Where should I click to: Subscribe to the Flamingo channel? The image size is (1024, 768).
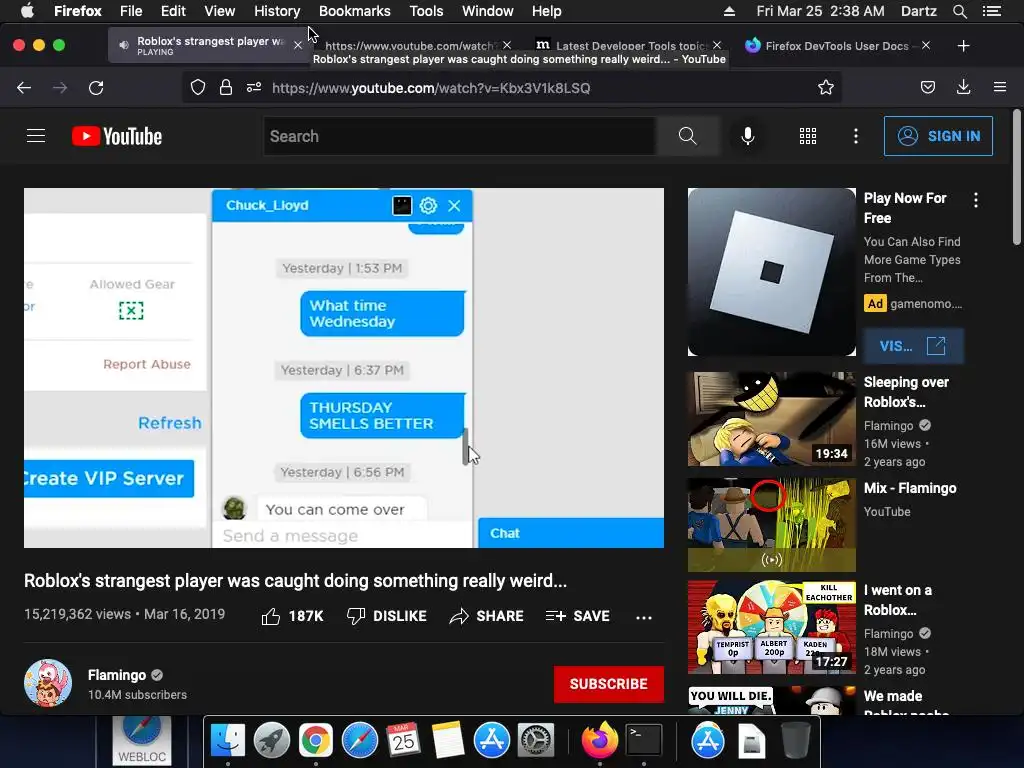pyautogui.click(x=609, y=684)
